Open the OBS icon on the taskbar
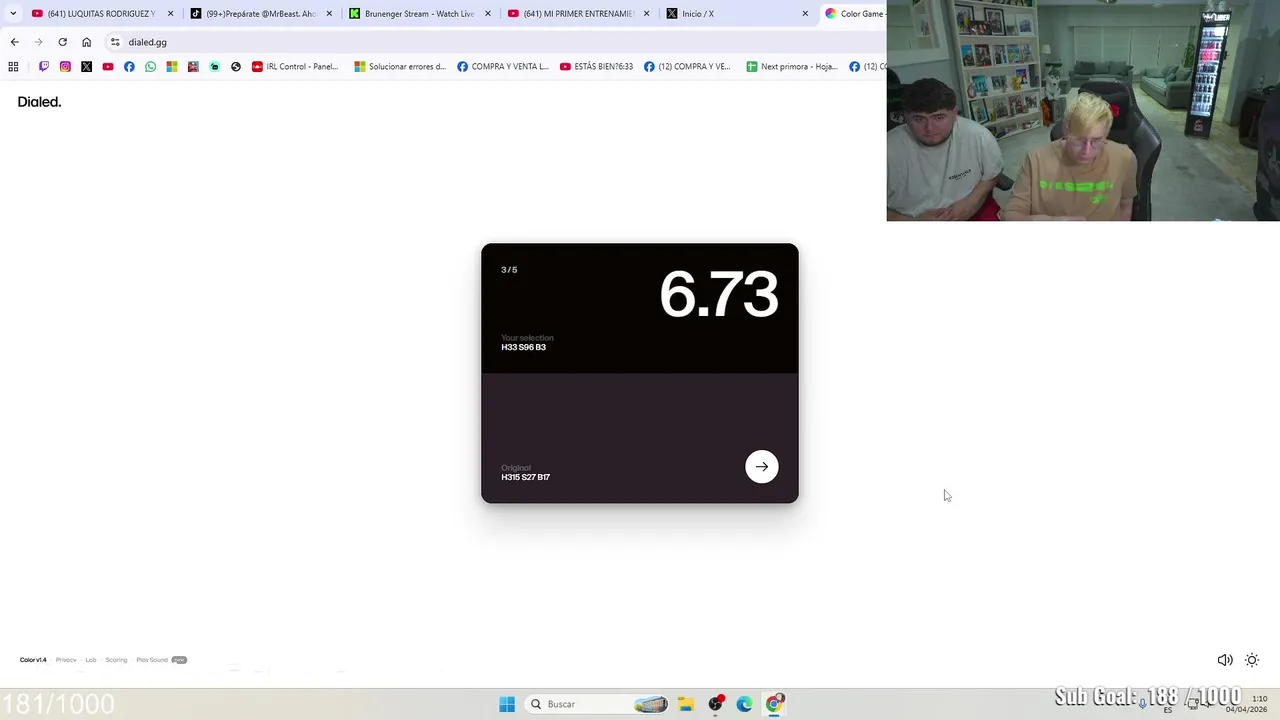 click(x=715, y=704)
